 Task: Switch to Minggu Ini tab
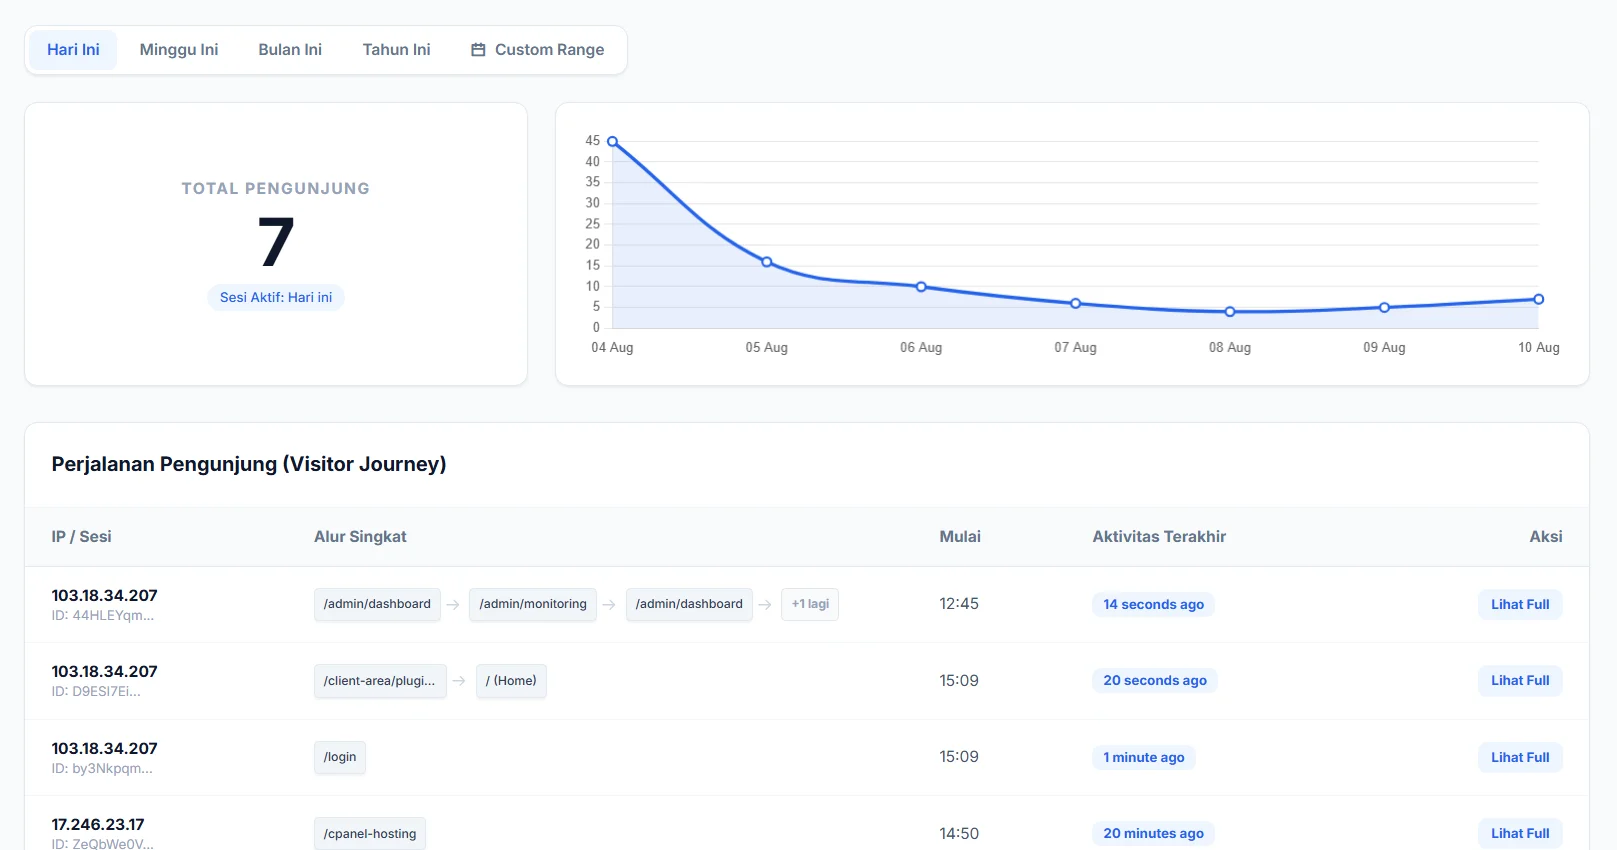coord(179,50)
